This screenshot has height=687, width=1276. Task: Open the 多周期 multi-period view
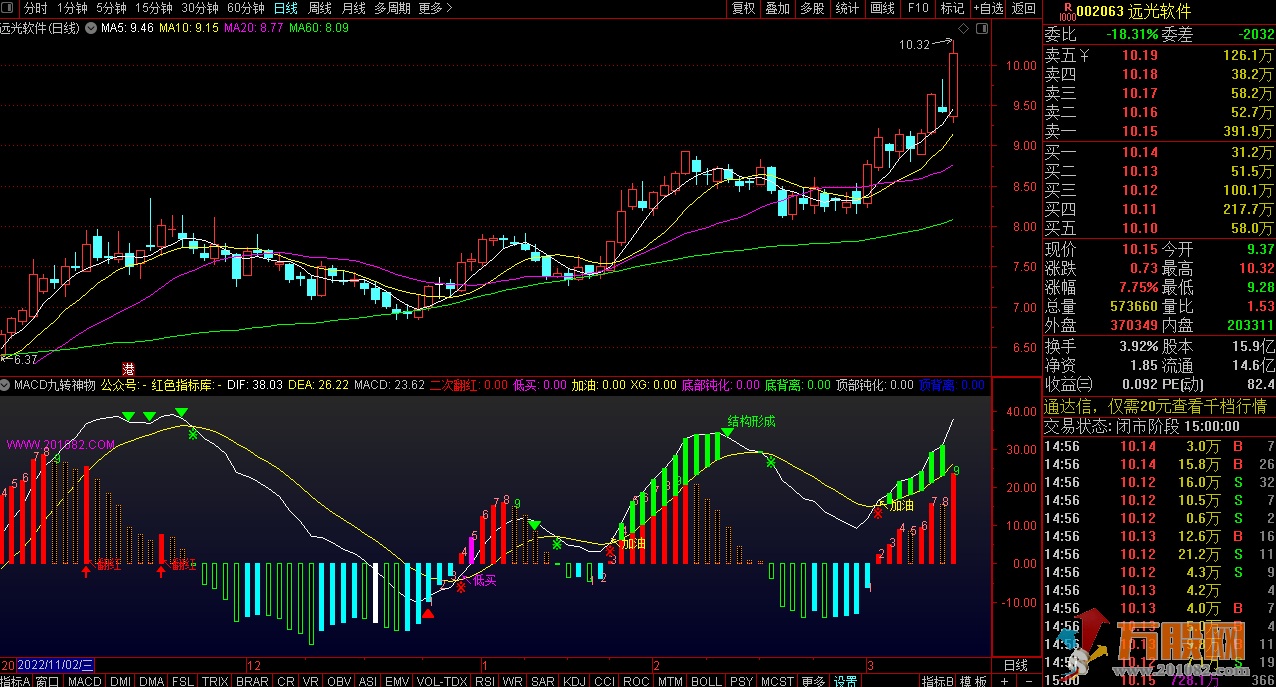(394, 8)
